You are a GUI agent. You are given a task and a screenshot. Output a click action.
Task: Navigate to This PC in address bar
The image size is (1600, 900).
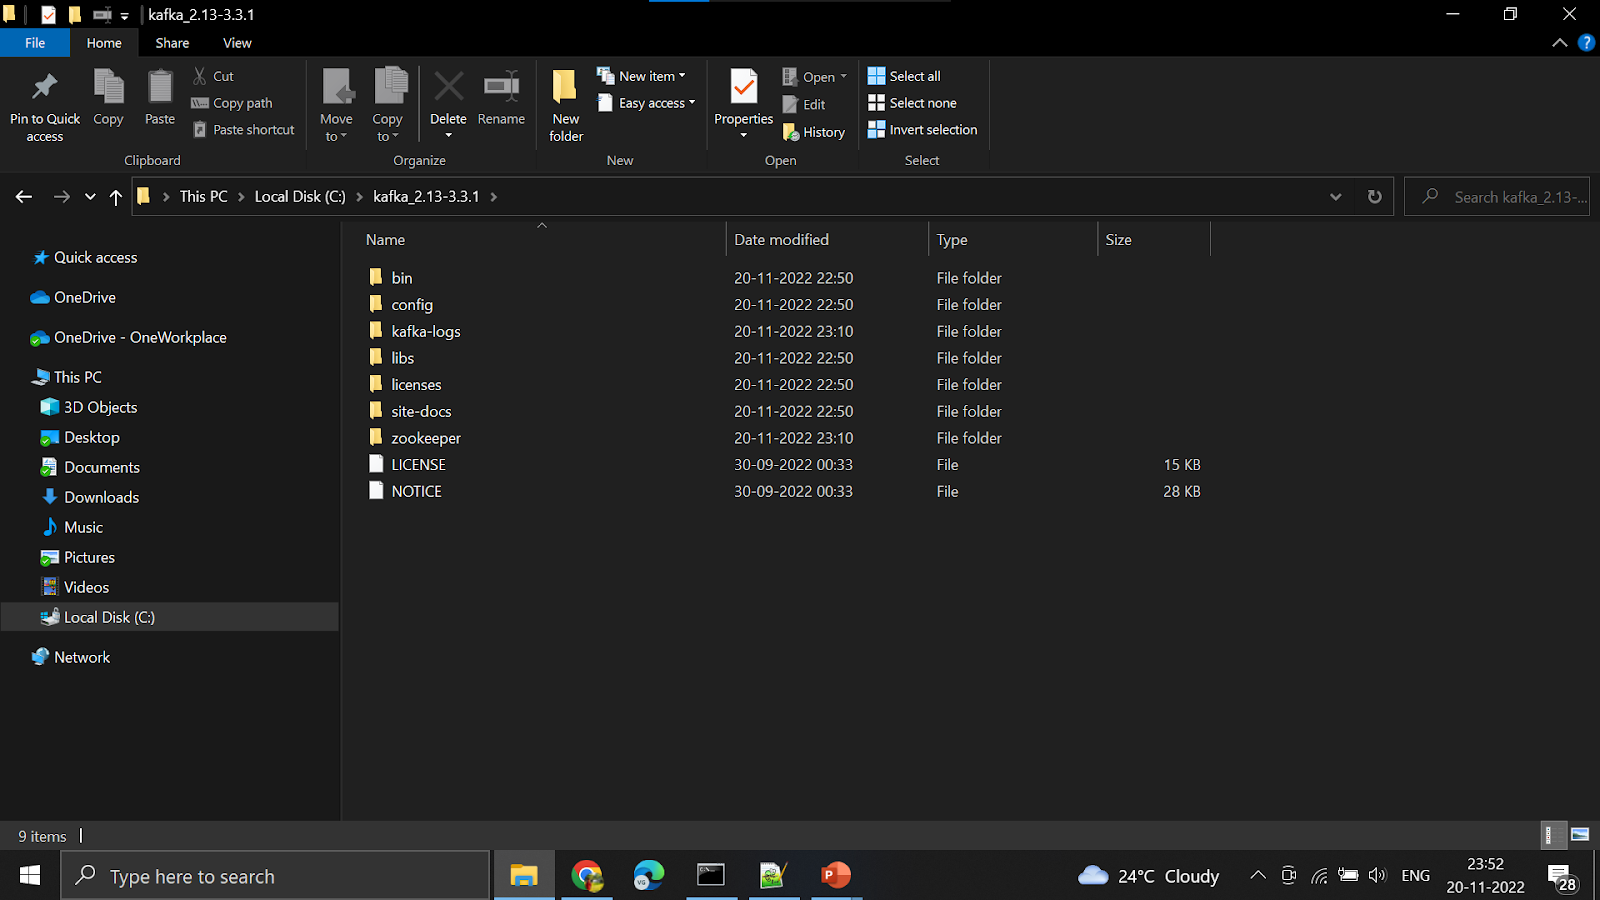204,197
